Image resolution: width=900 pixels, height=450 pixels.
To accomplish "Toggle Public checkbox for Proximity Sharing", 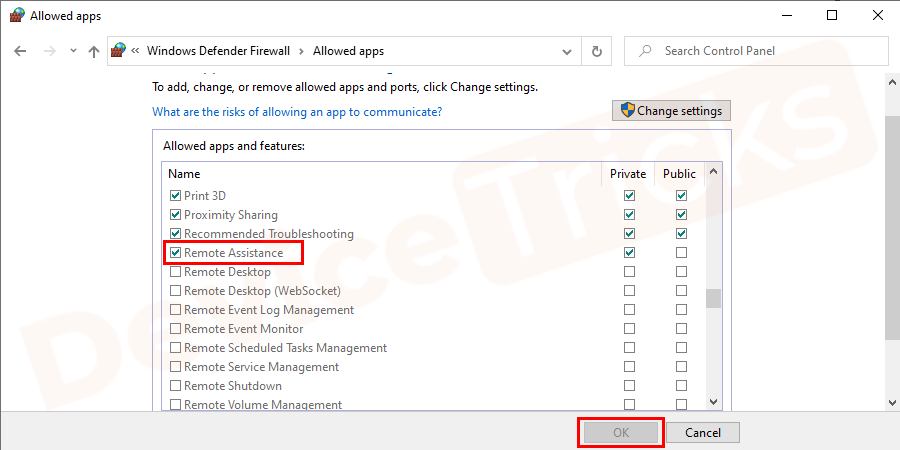I will [x=681, y=215].
